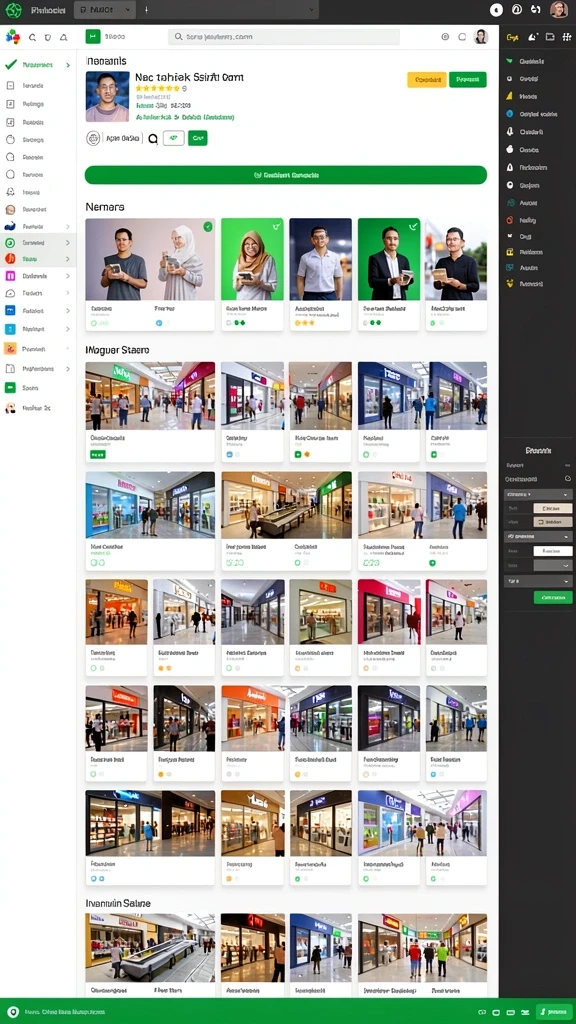Select the green checkmark item in left sidebar
576x1024 pixels.
tap(38, 65)
